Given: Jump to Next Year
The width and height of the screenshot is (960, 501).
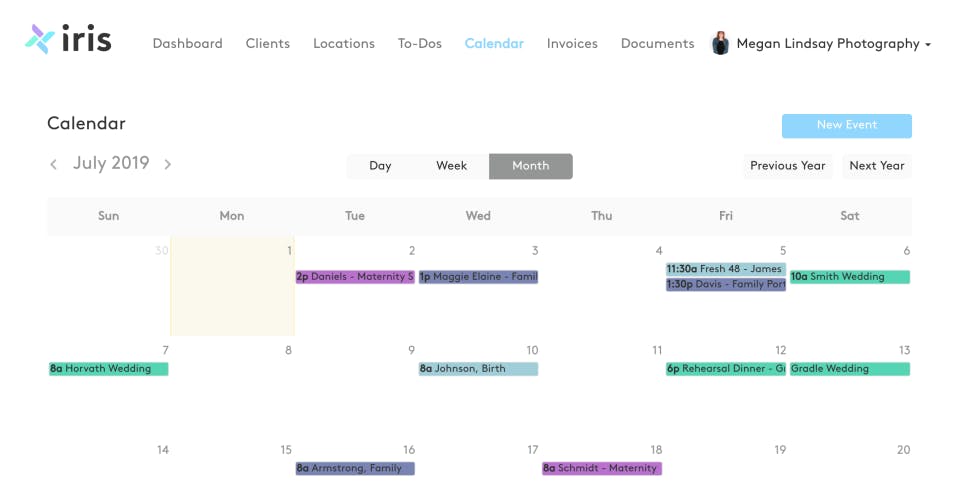Looking at the screenshot, I should point(877,166).
